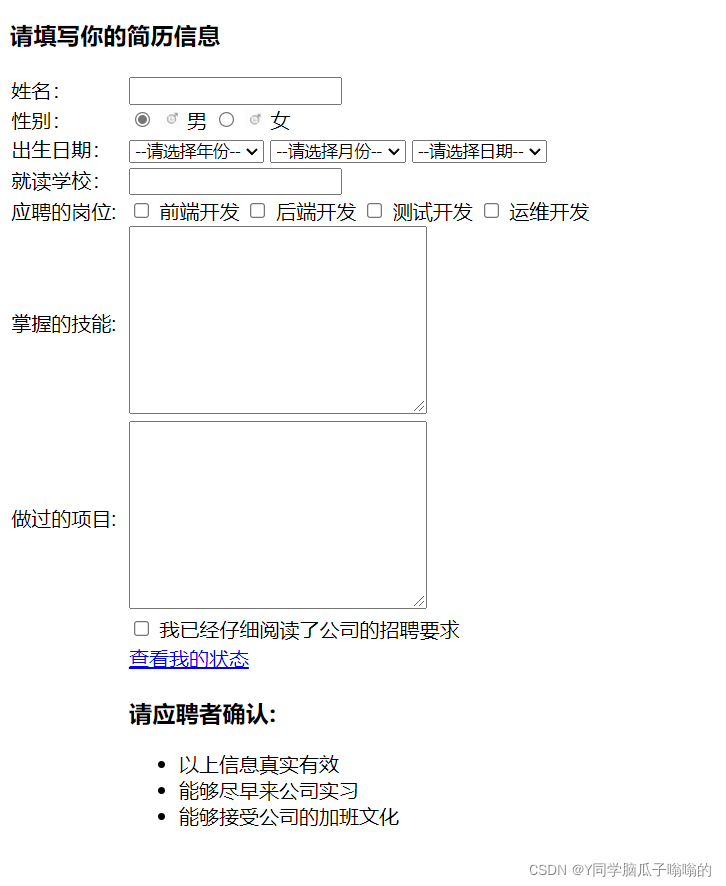Open the 请选择月份 dropdown
Viewport: 726px width, 886px height.
[338, 151]
